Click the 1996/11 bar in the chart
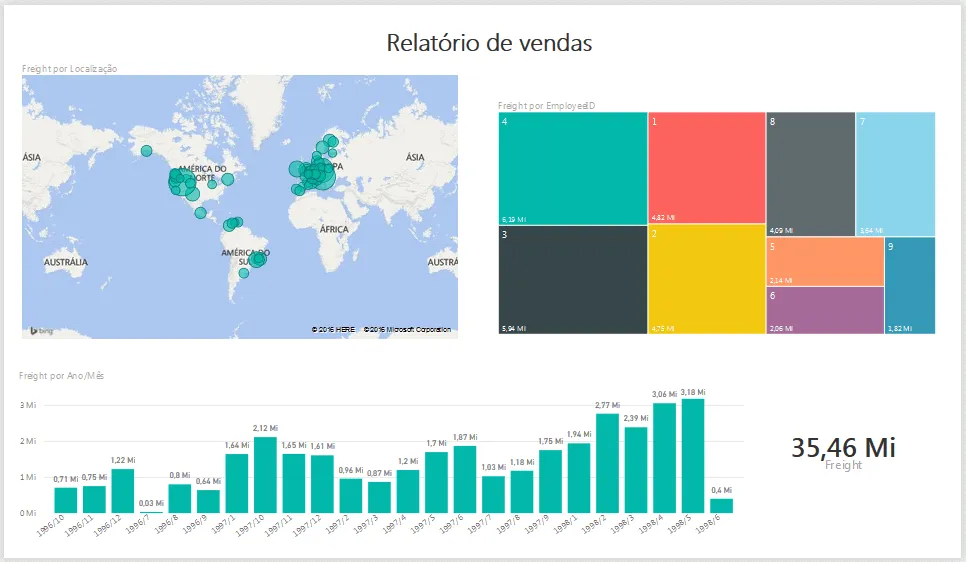This screenshot has height=562, width=966. tap(94, 499)
